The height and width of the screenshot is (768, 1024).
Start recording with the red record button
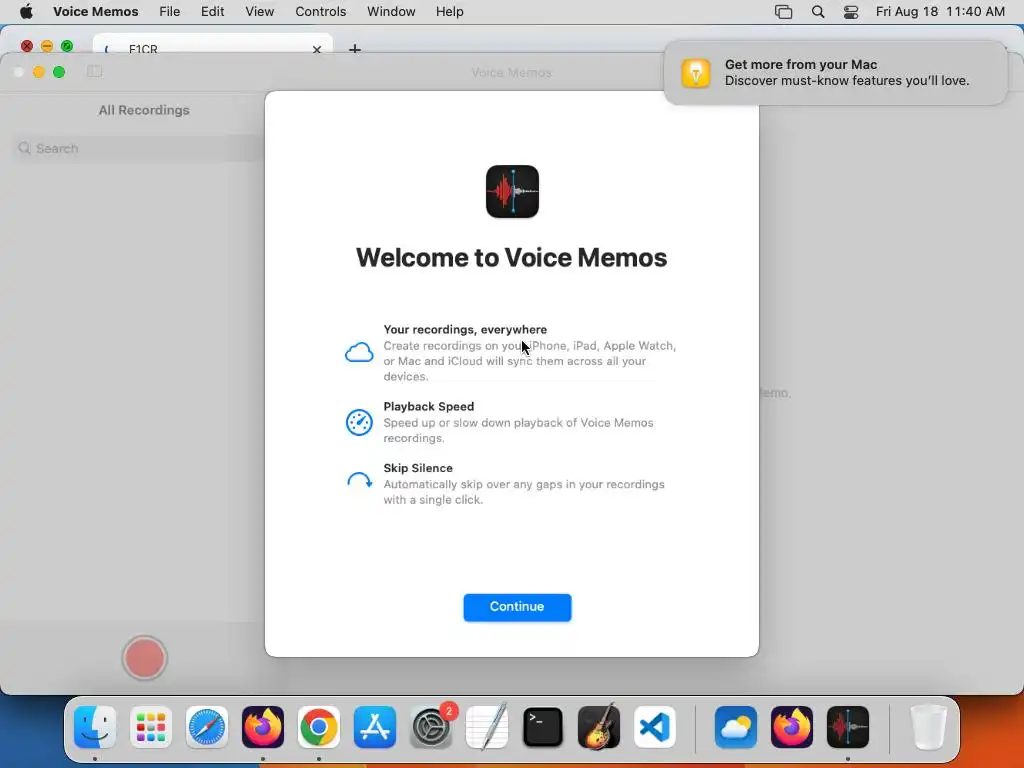(144, 658)
